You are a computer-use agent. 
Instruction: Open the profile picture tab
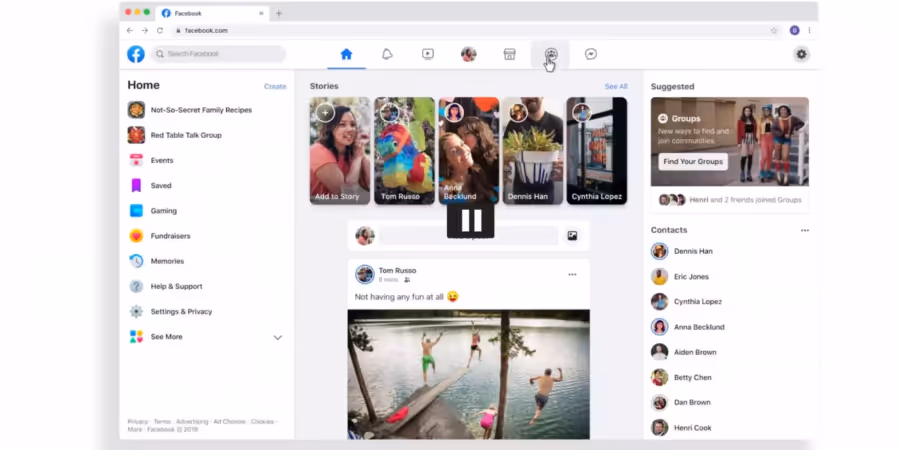click(468, 54)
